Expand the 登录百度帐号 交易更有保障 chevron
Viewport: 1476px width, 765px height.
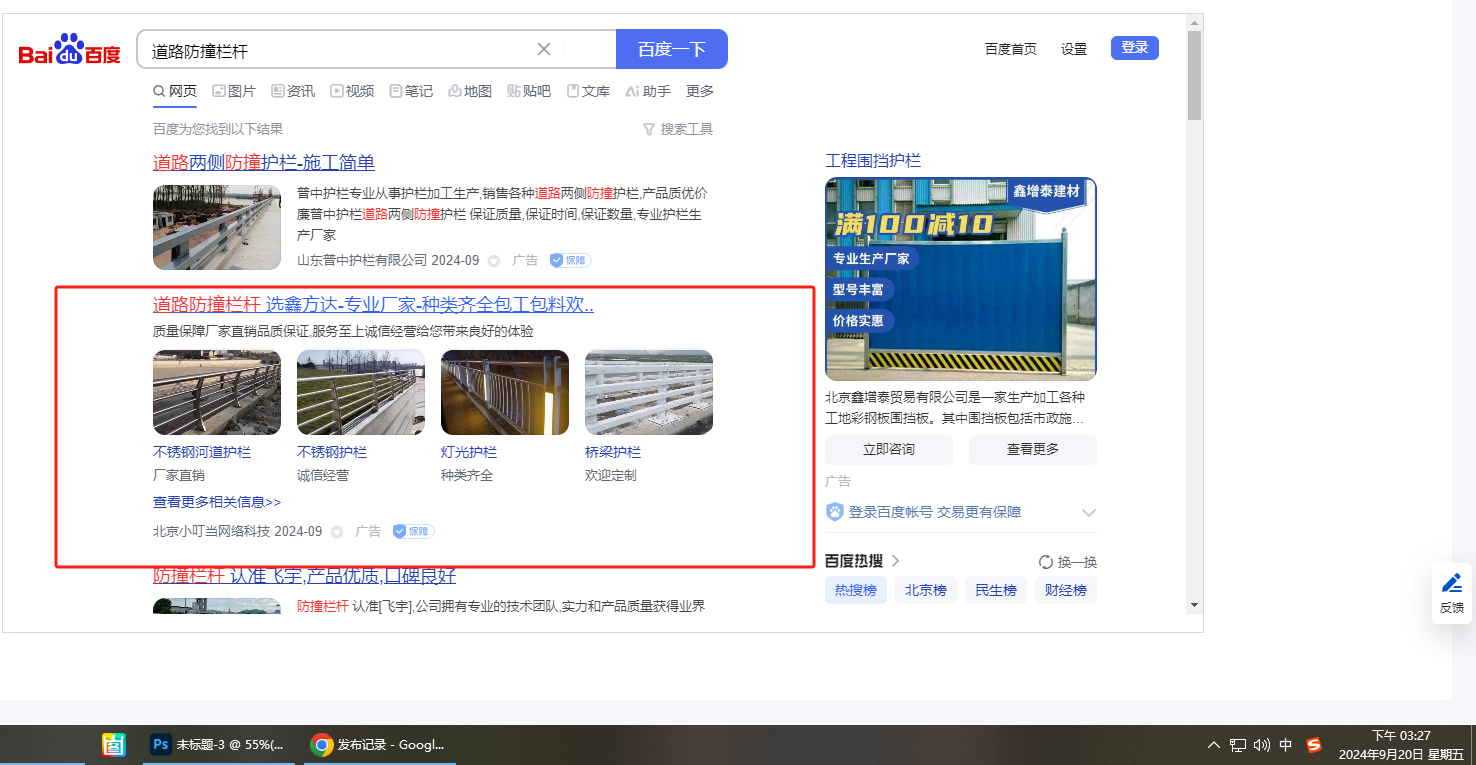pos(1089,513)
